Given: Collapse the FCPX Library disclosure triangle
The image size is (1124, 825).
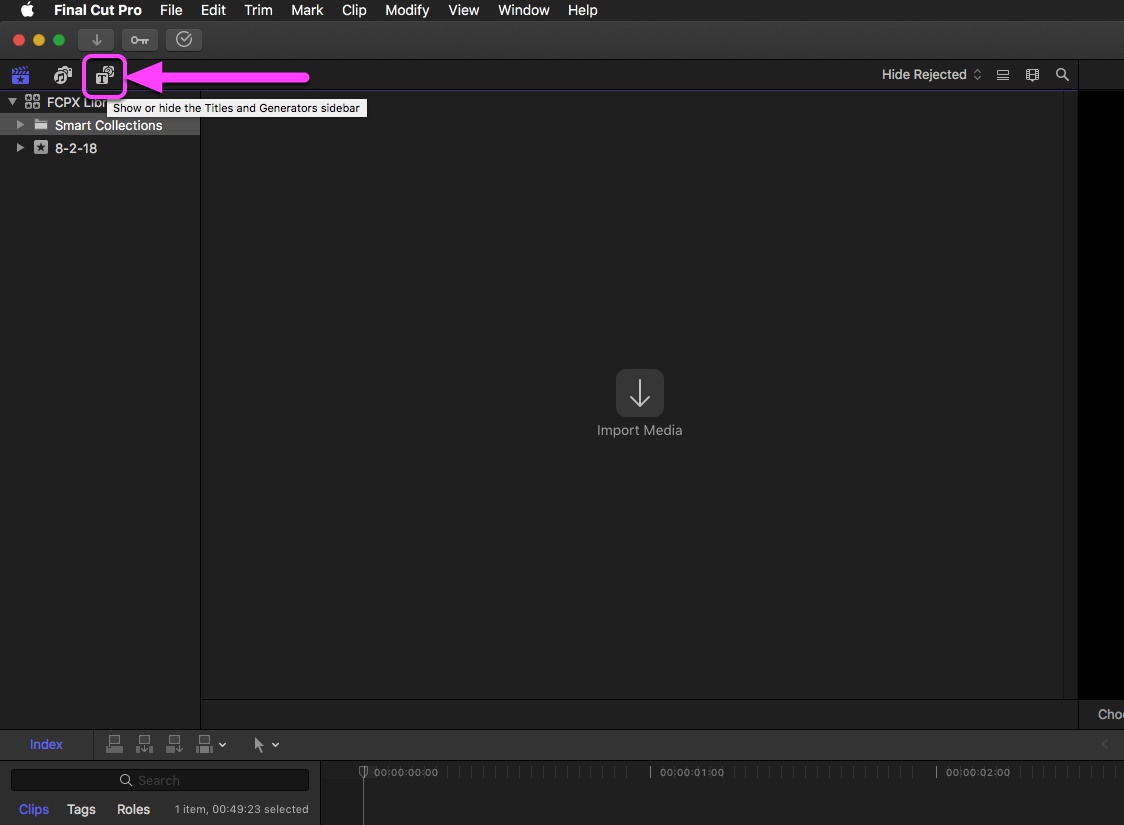Looking at the screenshot, I should point(11,101).
